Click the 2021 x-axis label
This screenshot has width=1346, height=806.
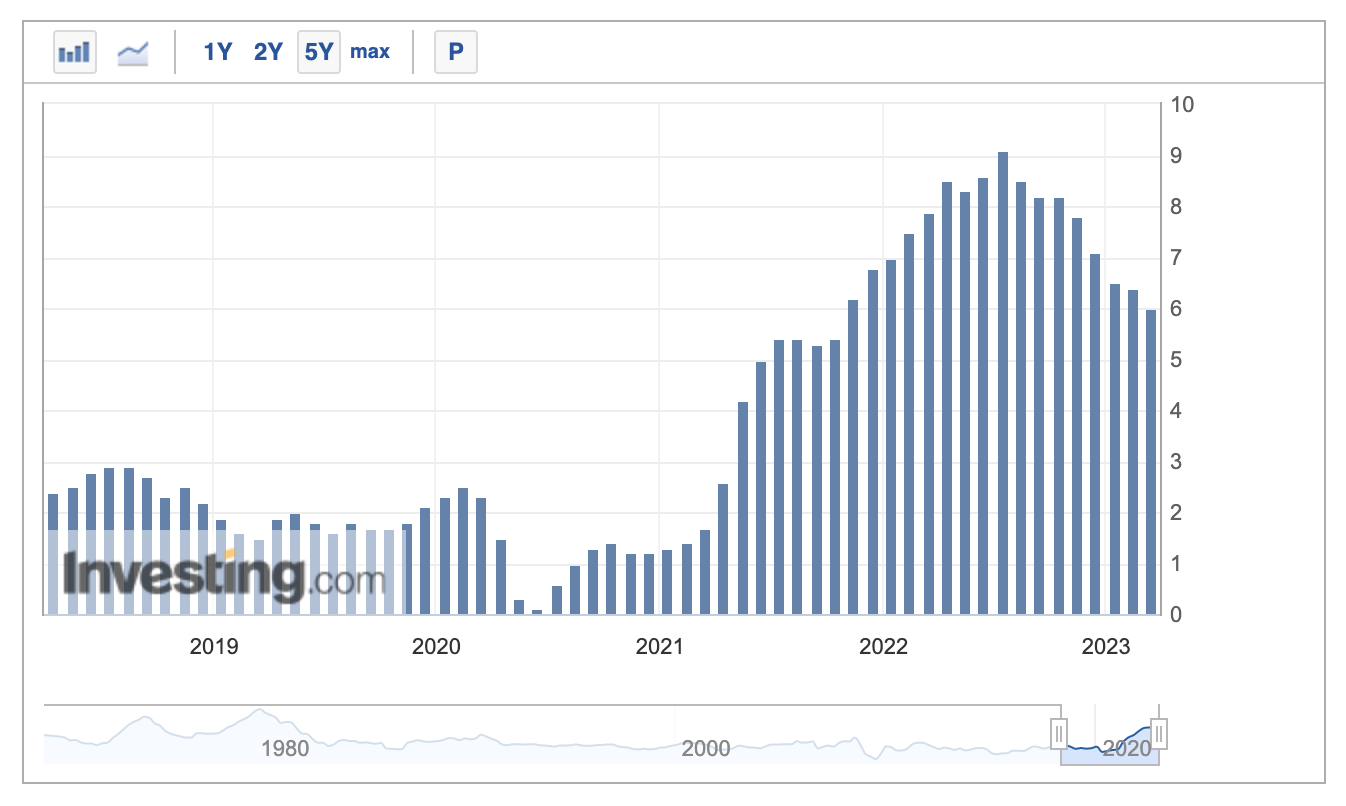[x=660, y=647]
